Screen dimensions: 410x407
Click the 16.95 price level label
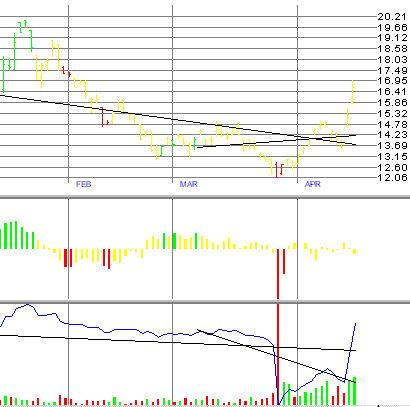click(392, 81)
